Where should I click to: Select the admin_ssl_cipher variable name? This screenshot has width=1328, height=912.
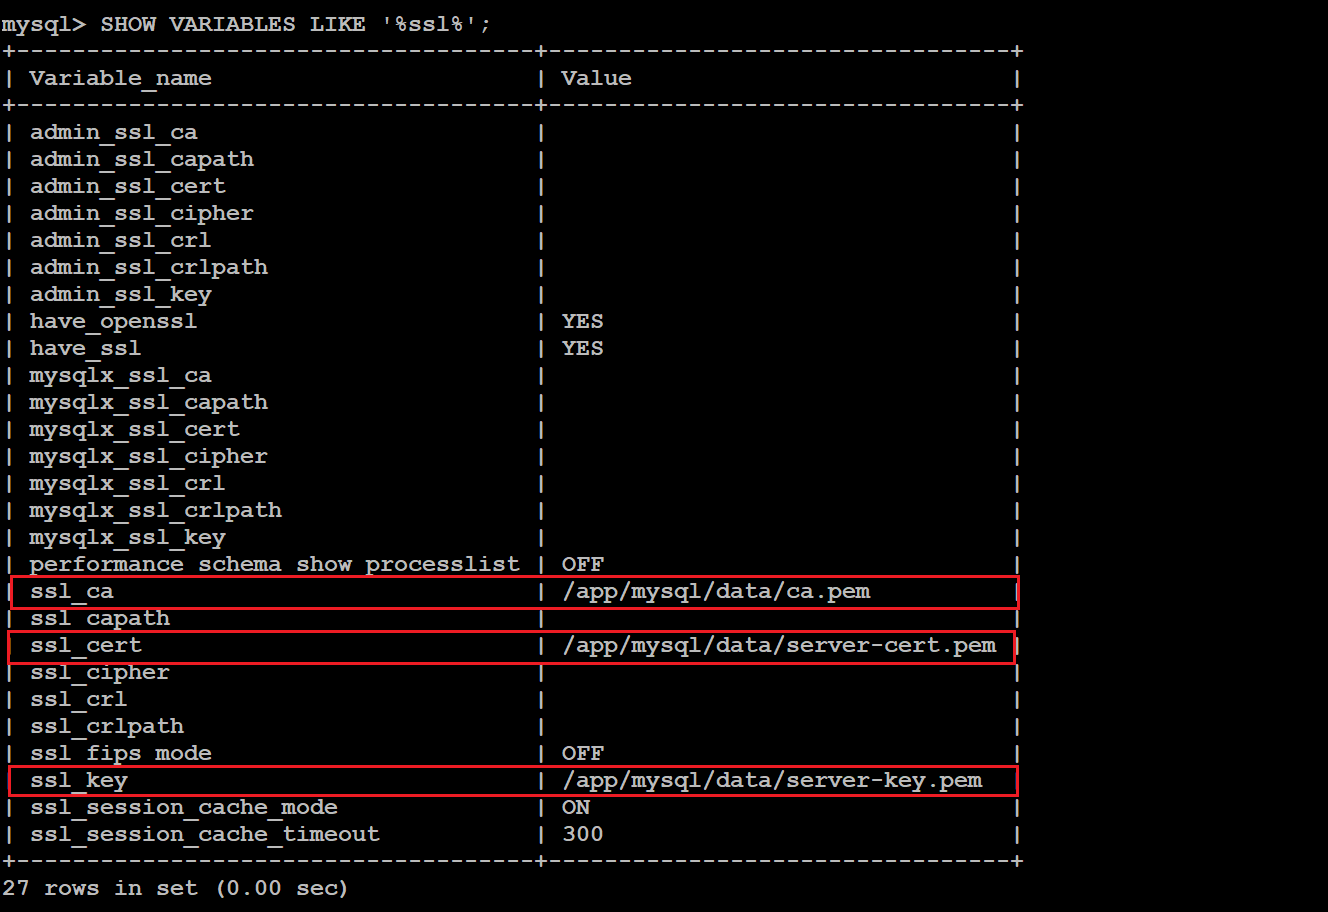pos(141,213)
